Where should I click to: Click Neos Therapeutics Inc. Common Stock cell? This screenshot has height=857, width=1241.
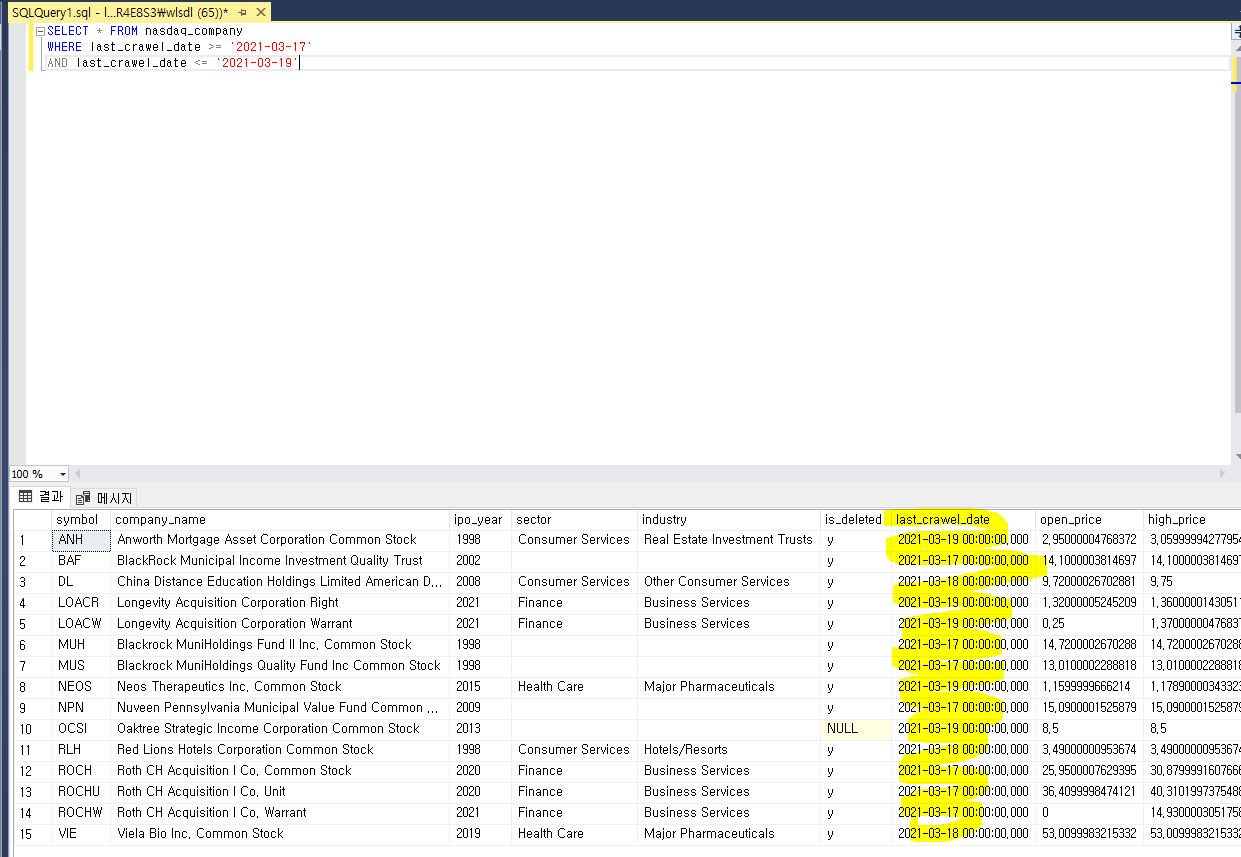coord(280,687)
